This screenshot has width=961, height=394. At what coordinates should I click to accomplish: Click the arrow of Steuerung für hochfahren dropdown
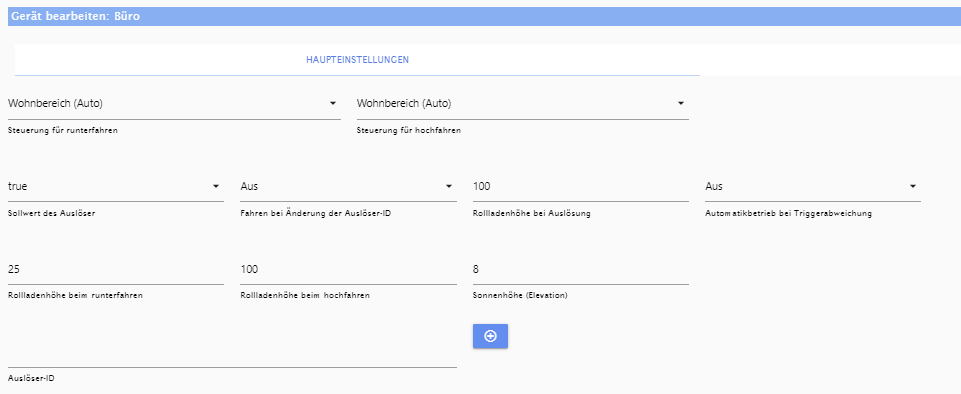tap(680, 103)
